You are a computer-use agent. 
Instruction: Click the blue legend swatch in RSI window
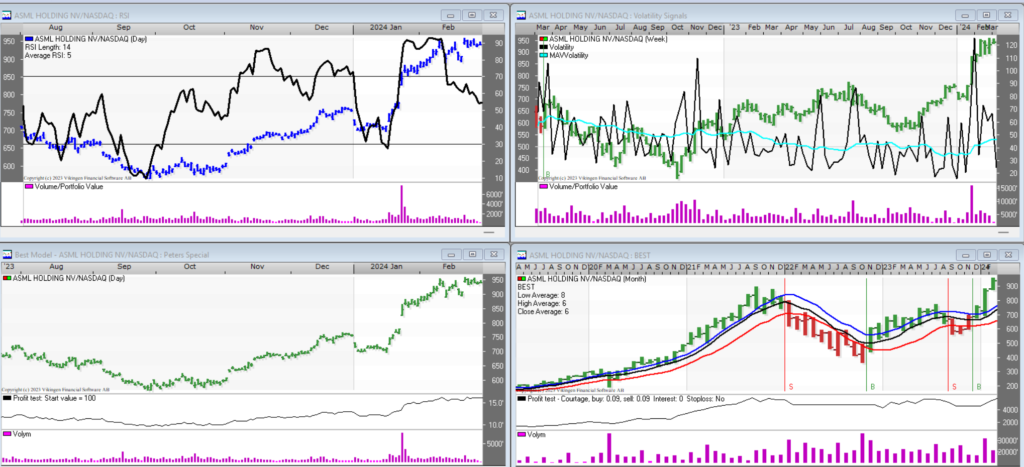tap(28, 39)
